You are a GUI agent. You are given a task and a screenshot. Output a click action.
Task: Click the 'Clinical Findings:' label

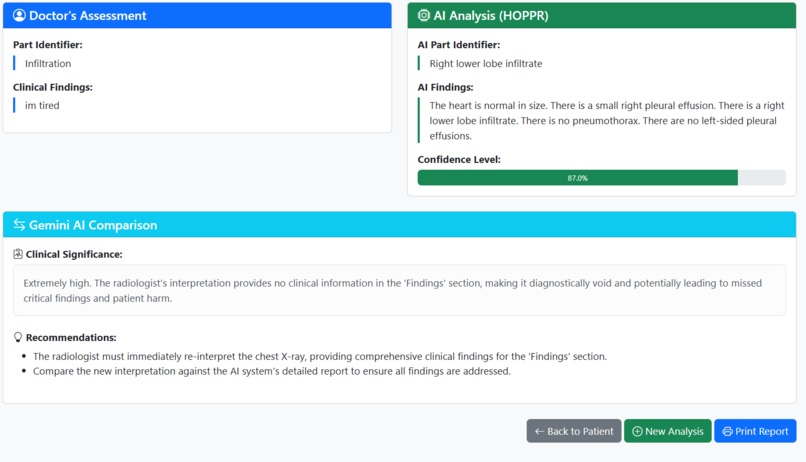pyautogui.click(x=53, y=87)
